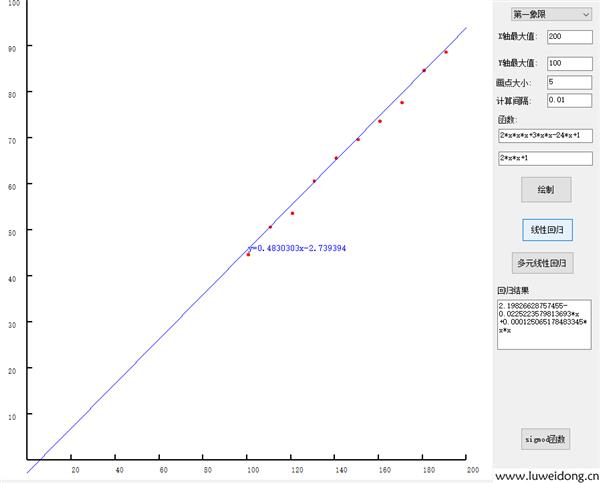
Task: Click the red data point at x=100
Action: coord(248,254)
